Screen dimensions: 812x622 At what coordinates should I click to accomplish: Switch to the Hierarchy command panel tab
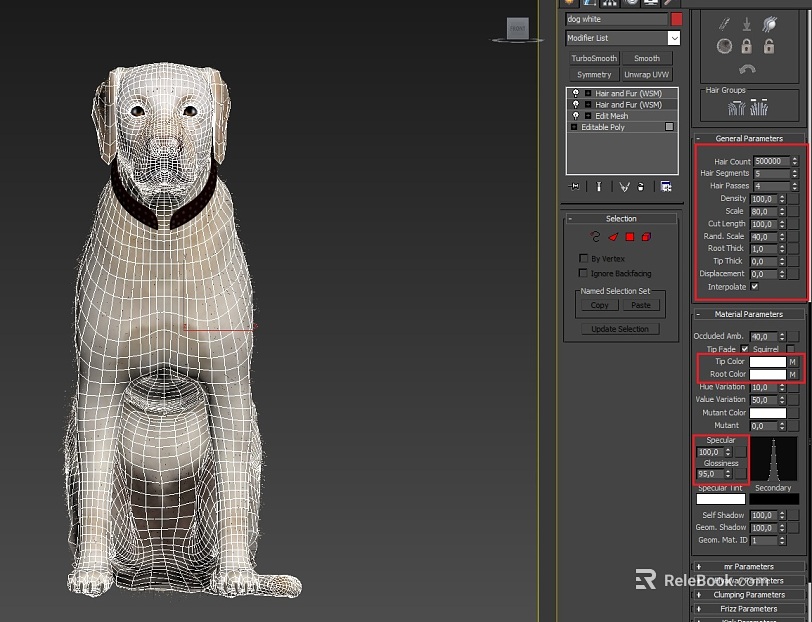pos(610,3)
